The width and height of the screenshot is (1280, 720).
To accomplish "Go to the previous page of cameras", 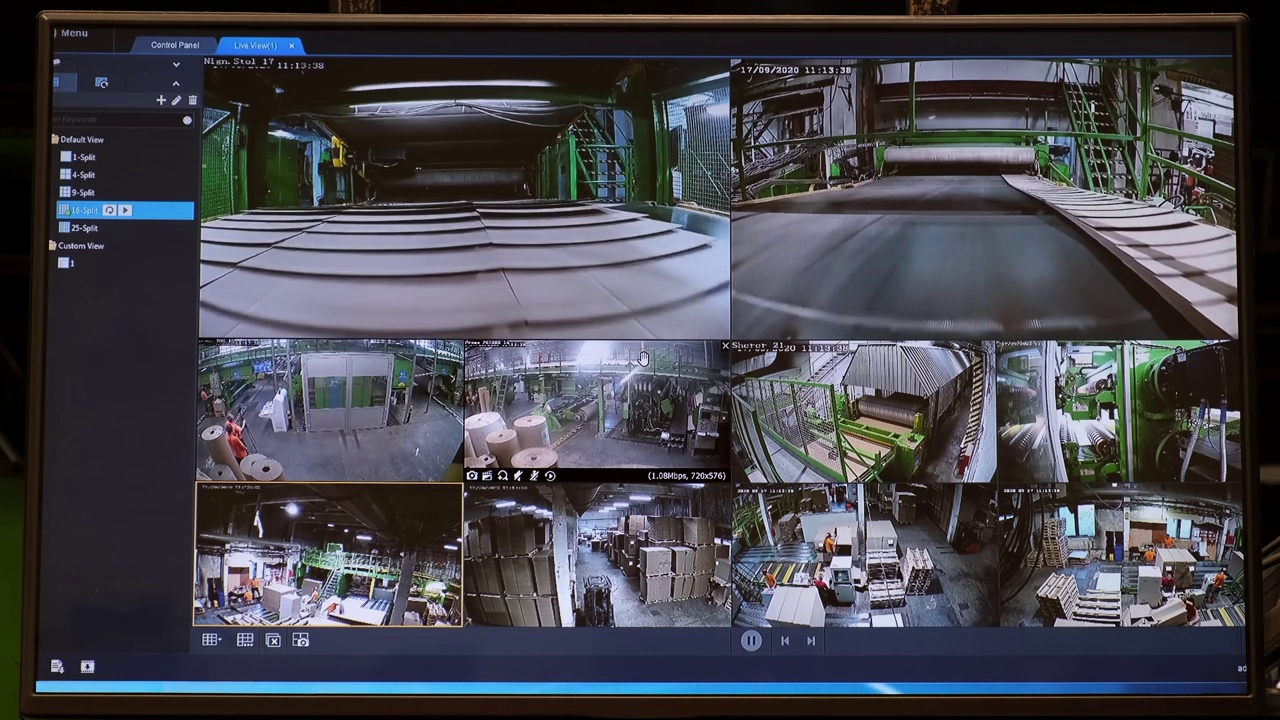I will tap(785, 641).
